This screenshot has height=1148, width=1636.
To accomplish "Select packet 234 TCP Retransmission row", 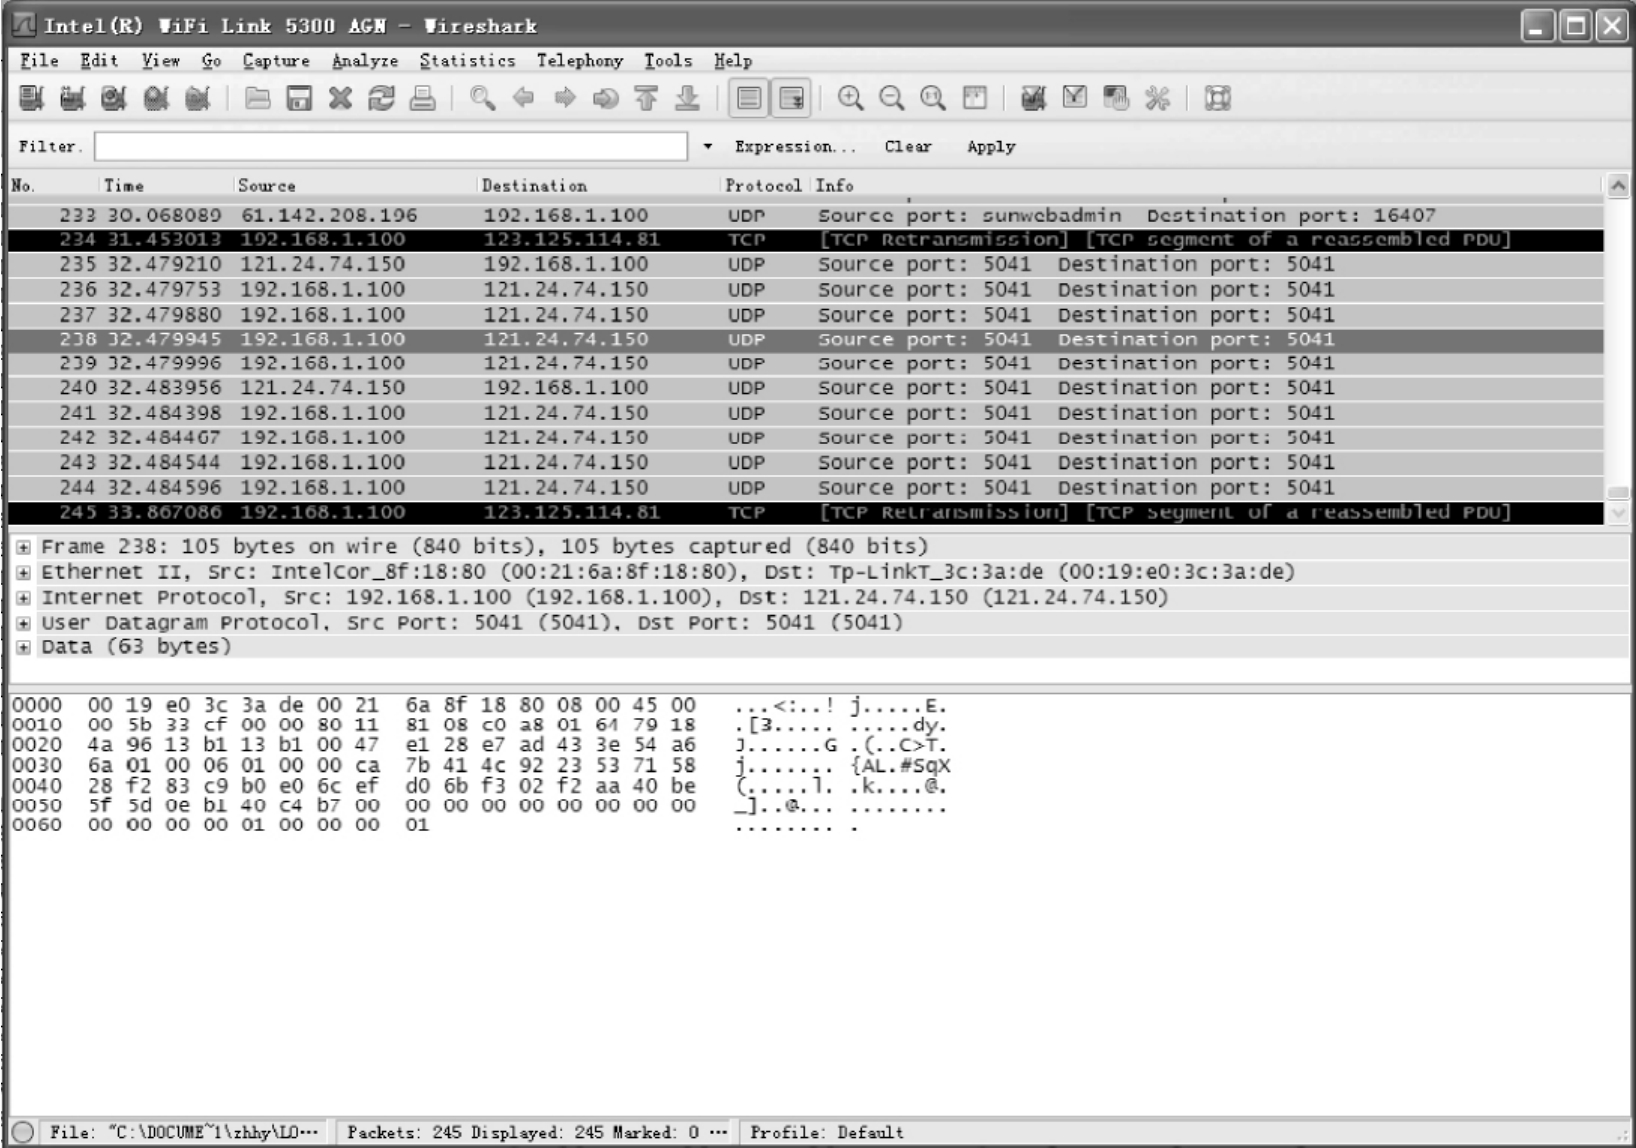I will pyautogui.click(x=806, y=240).
